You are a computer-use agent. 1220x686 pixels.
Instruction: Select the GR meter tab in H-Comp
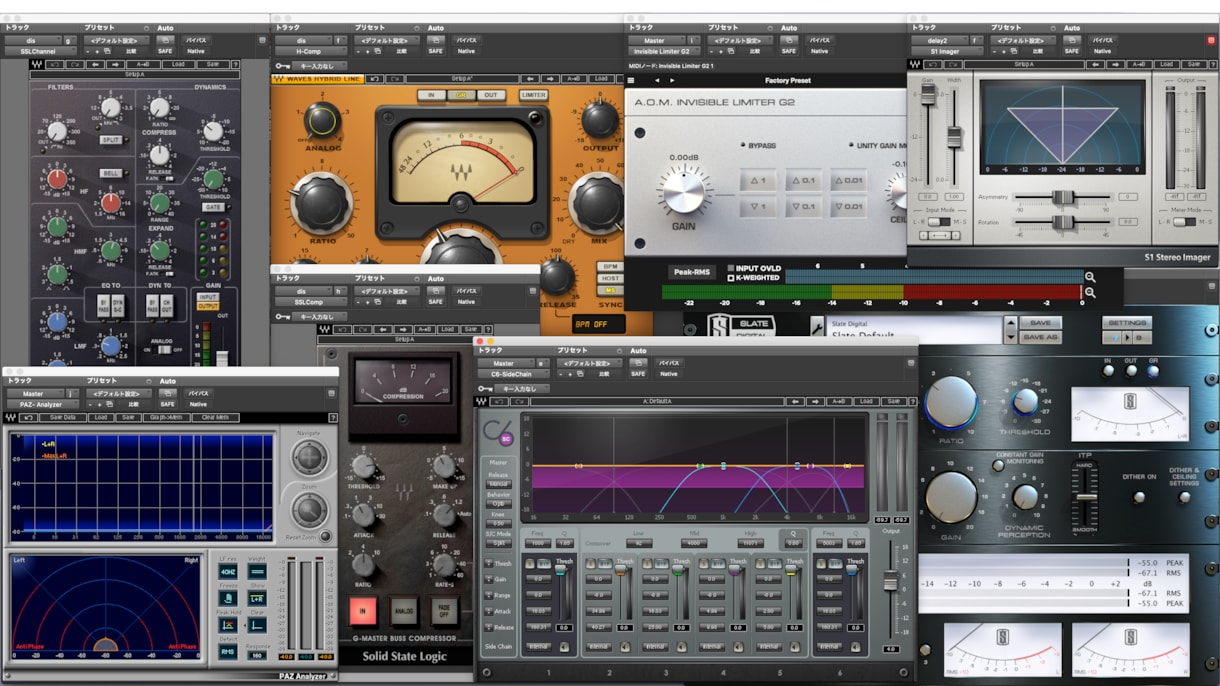(x=461, y=95)
